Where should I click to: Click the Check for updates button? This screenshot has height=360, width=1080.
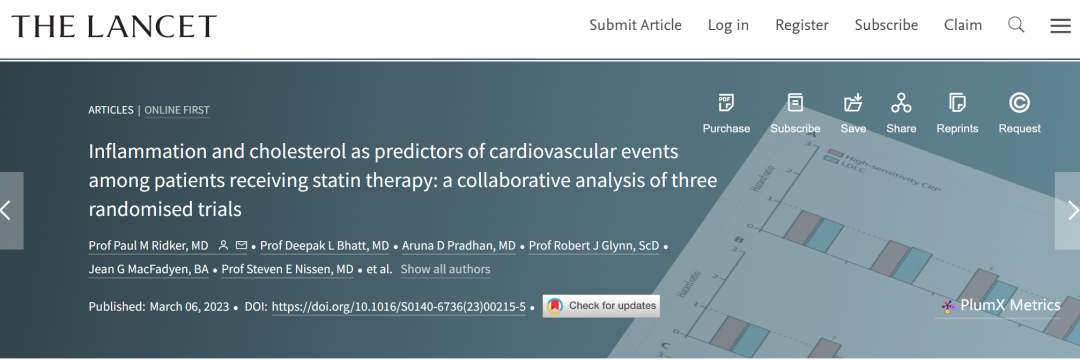601,306
